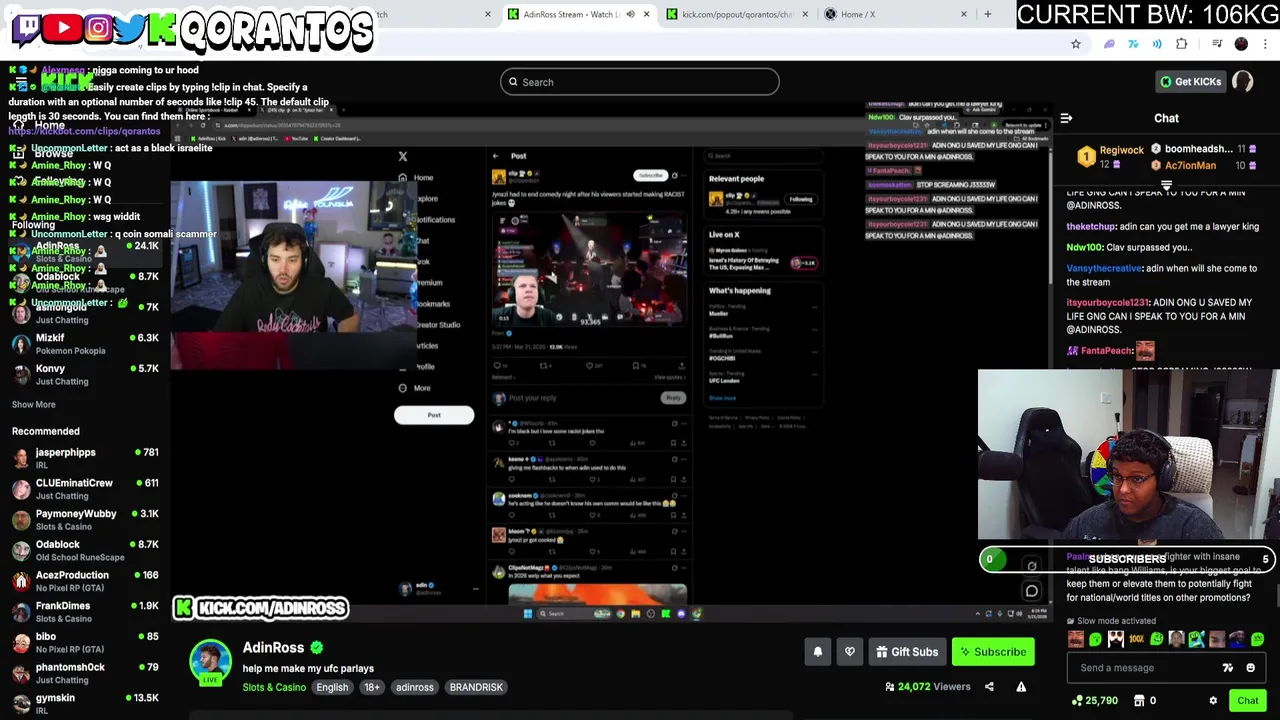Click the adinross tag
Screen dimensions: 1280x720
click(x=414, y=687)
